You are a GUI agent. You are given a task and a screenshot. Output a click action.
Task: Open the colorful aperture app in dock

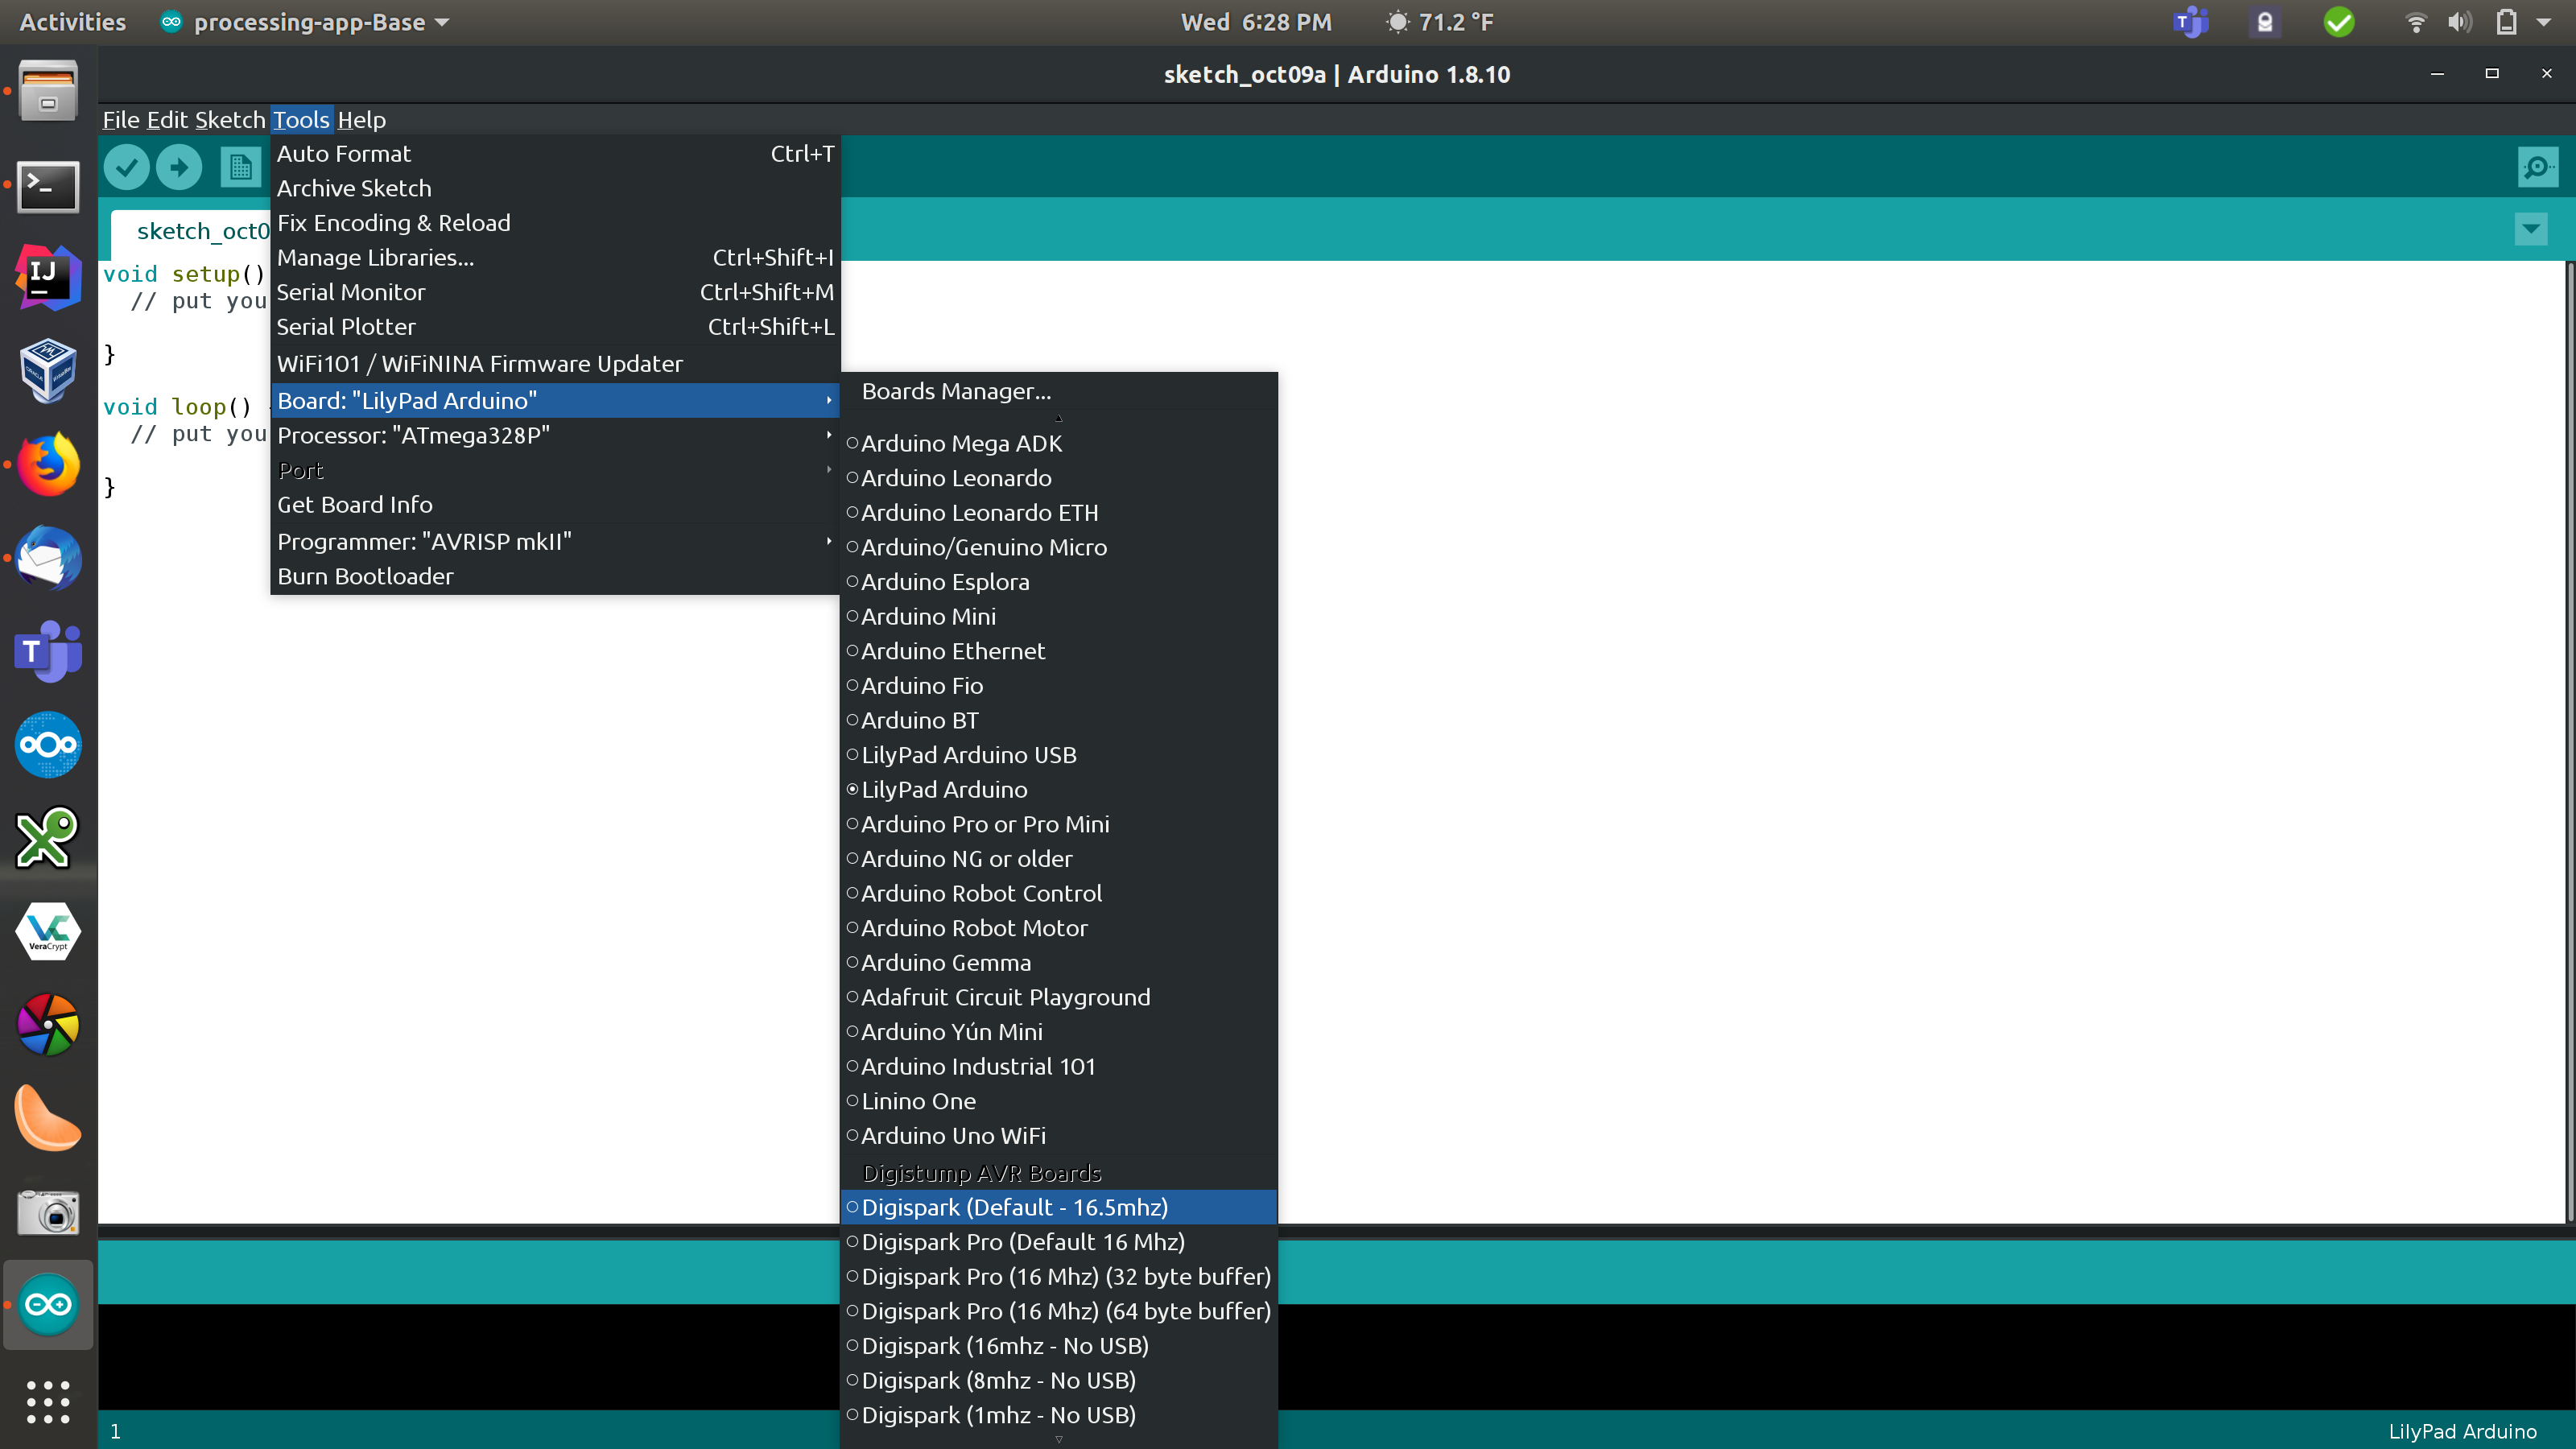47,1024
